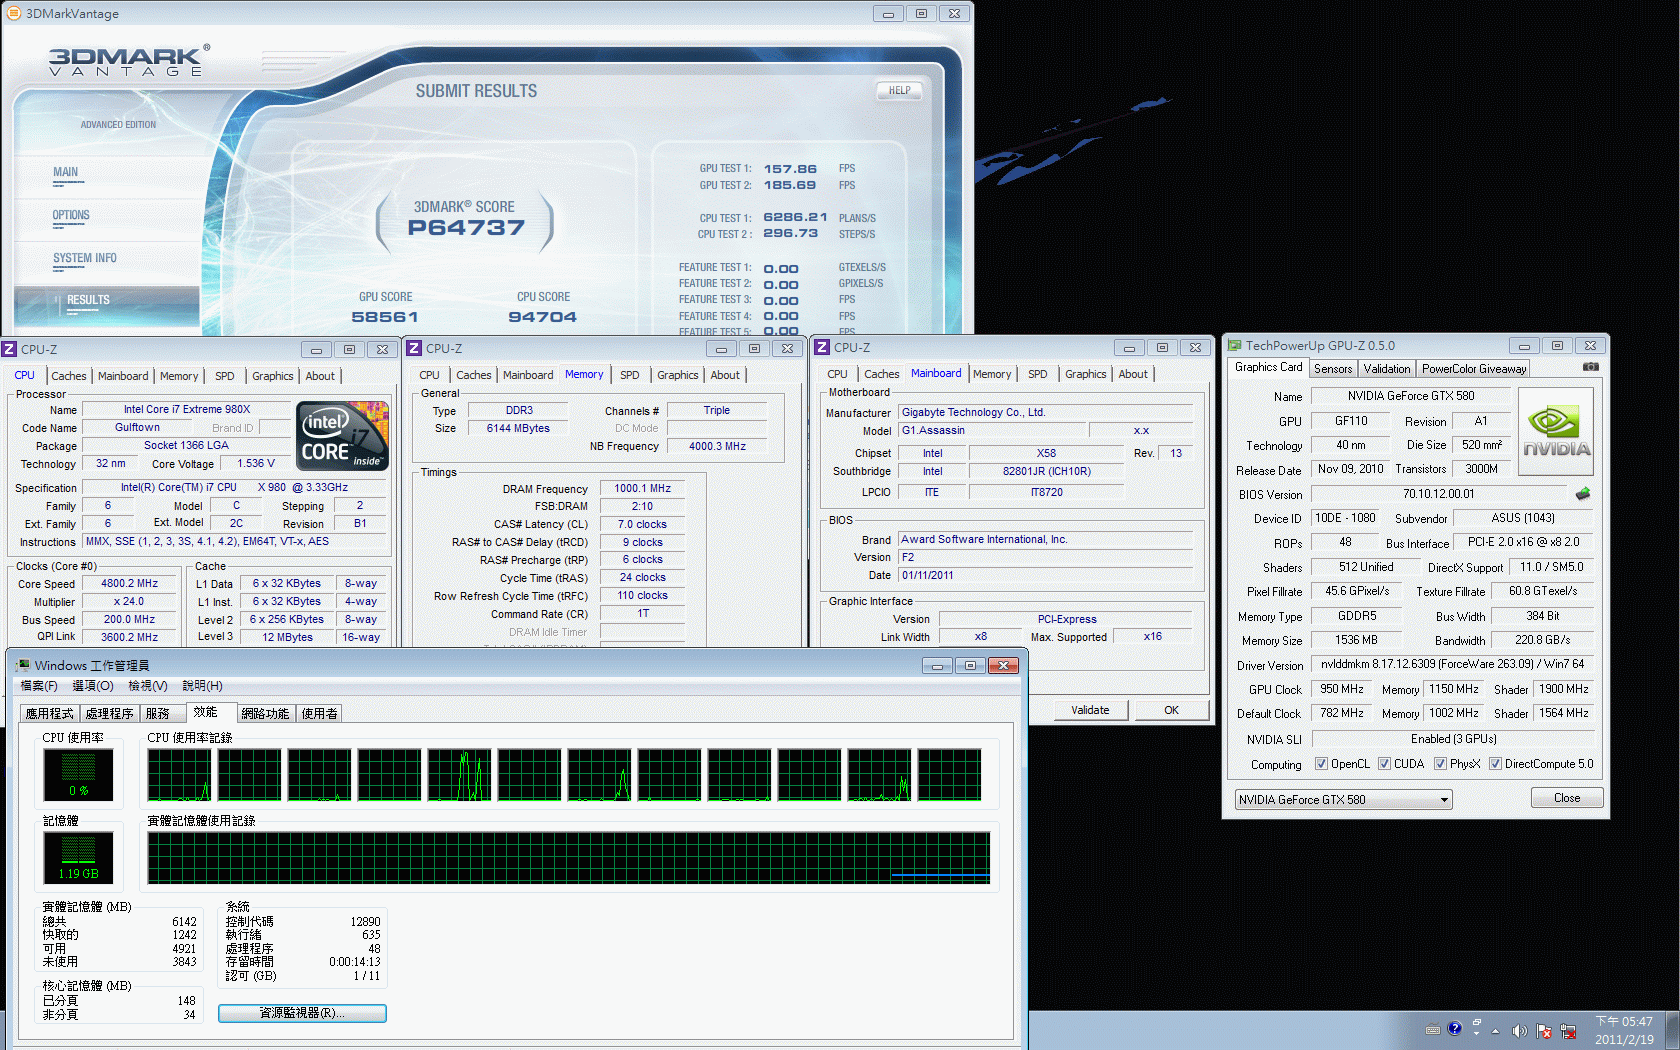This screenshot has width=1680, height=1050.
Task: Switch to the 網路功能 tab in Task Manager
Action: click(x=265, y=713)
